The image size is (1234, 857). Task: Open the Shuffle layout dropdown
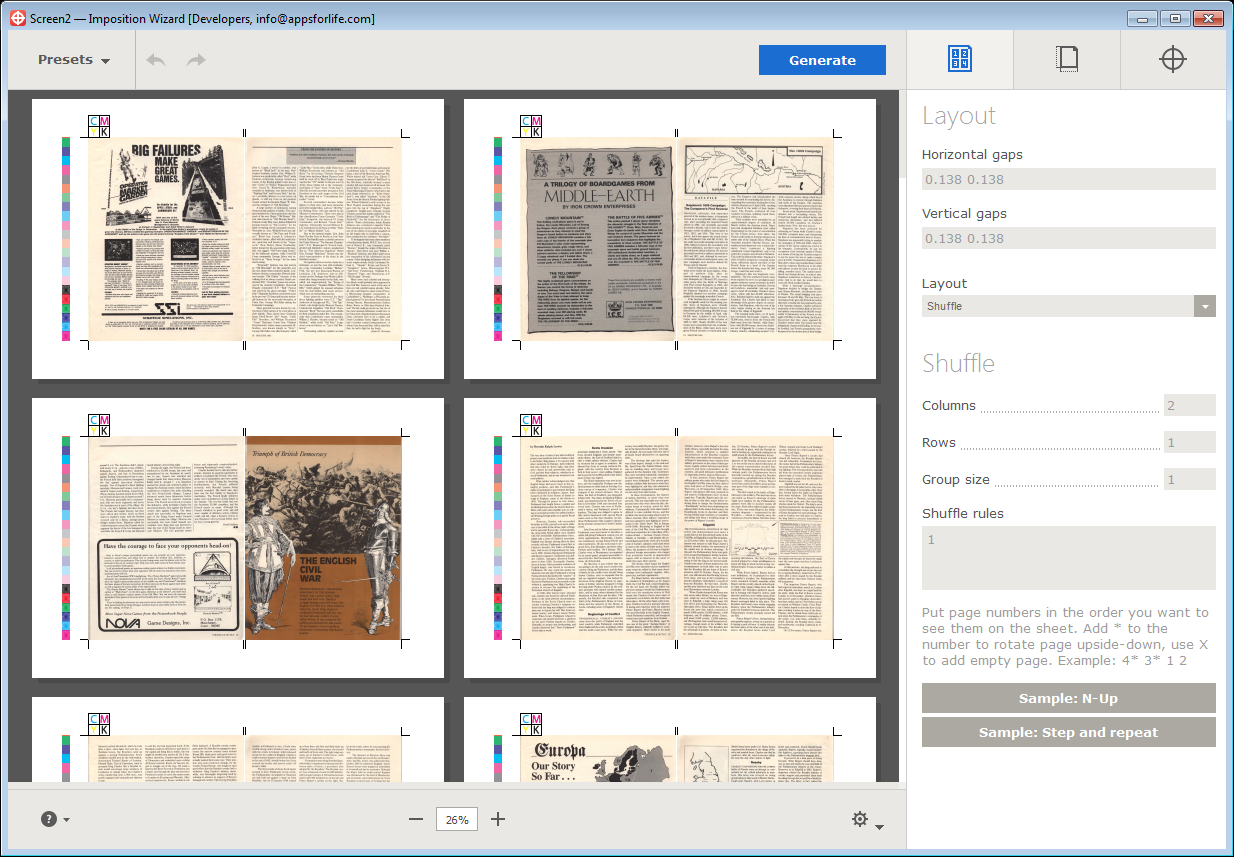[1068, 305]
